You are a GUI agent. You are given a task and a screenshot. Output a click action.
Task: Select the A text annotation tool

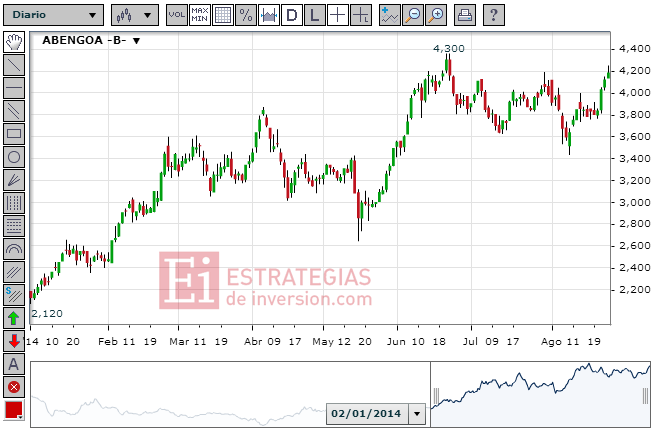(14, 364)
